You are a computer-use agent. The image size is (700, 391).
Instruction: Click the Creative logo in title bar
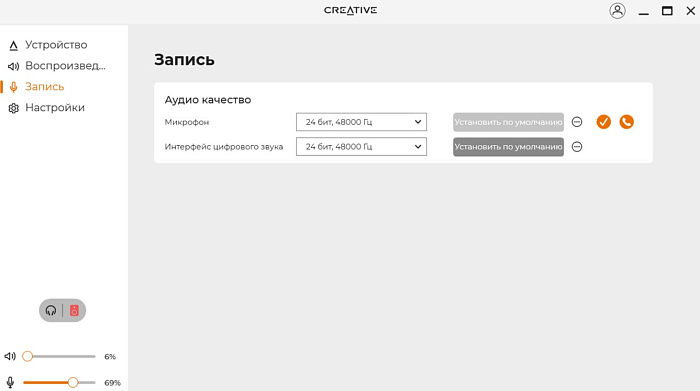(x=350, y=10)
